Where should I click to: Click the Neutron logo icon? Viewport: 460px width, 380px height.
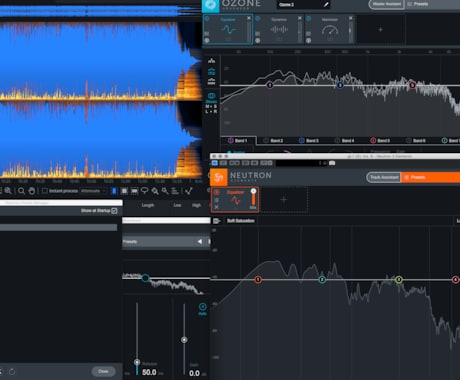pyautogui.click(x=219, y=177)
